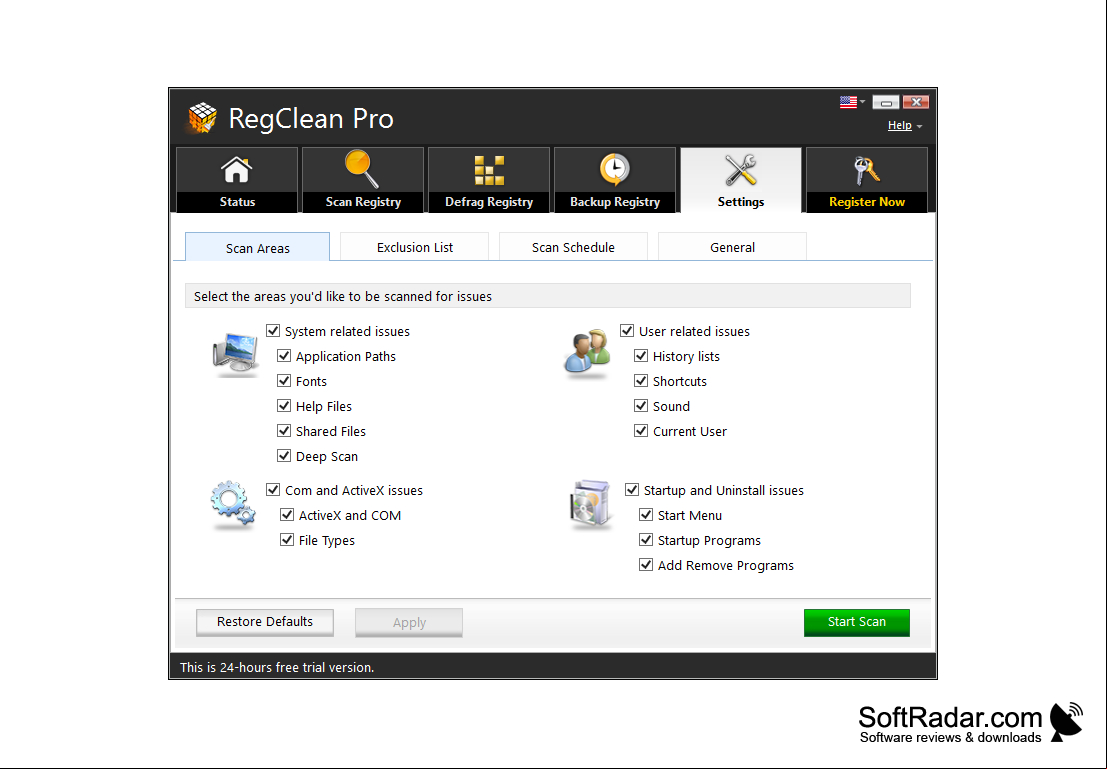Toggle Application Paths checkbox

[284, 356]
